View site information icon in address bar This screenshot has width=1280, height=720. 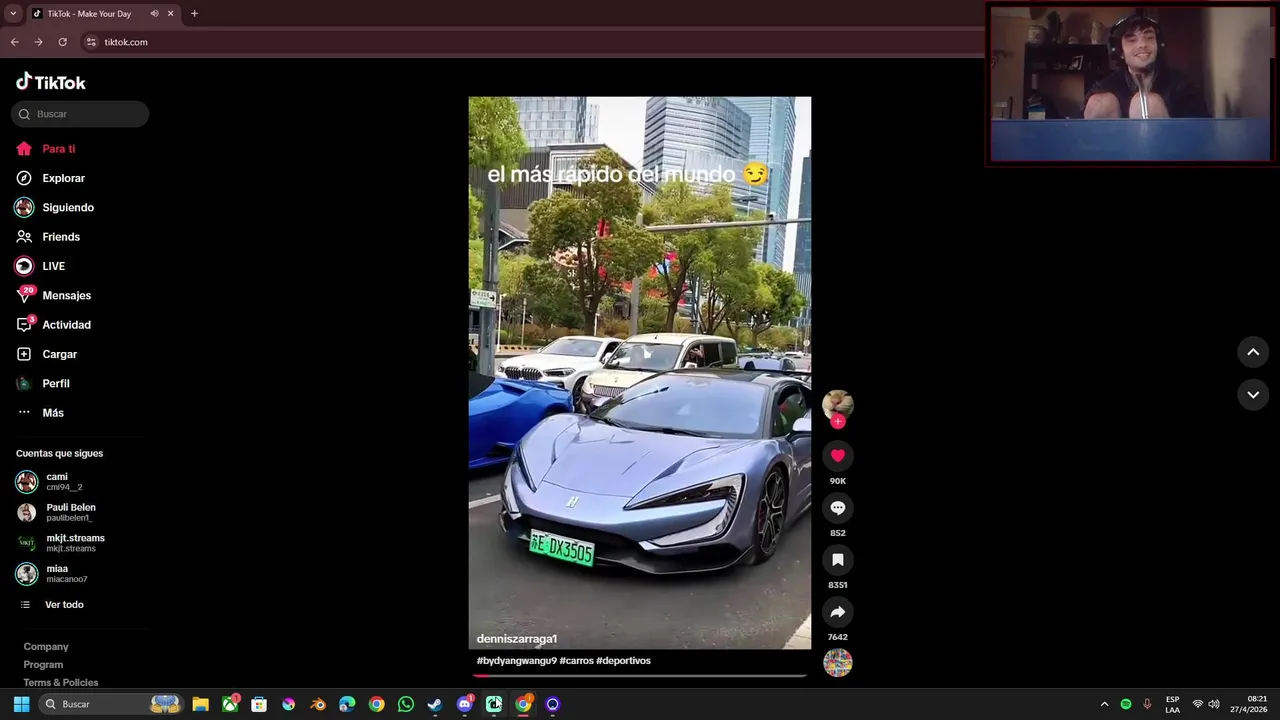click(x=91, y=42)
